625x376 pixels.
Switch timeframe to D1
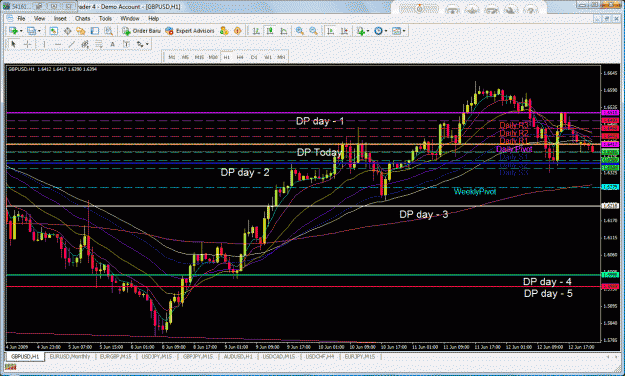254,57
